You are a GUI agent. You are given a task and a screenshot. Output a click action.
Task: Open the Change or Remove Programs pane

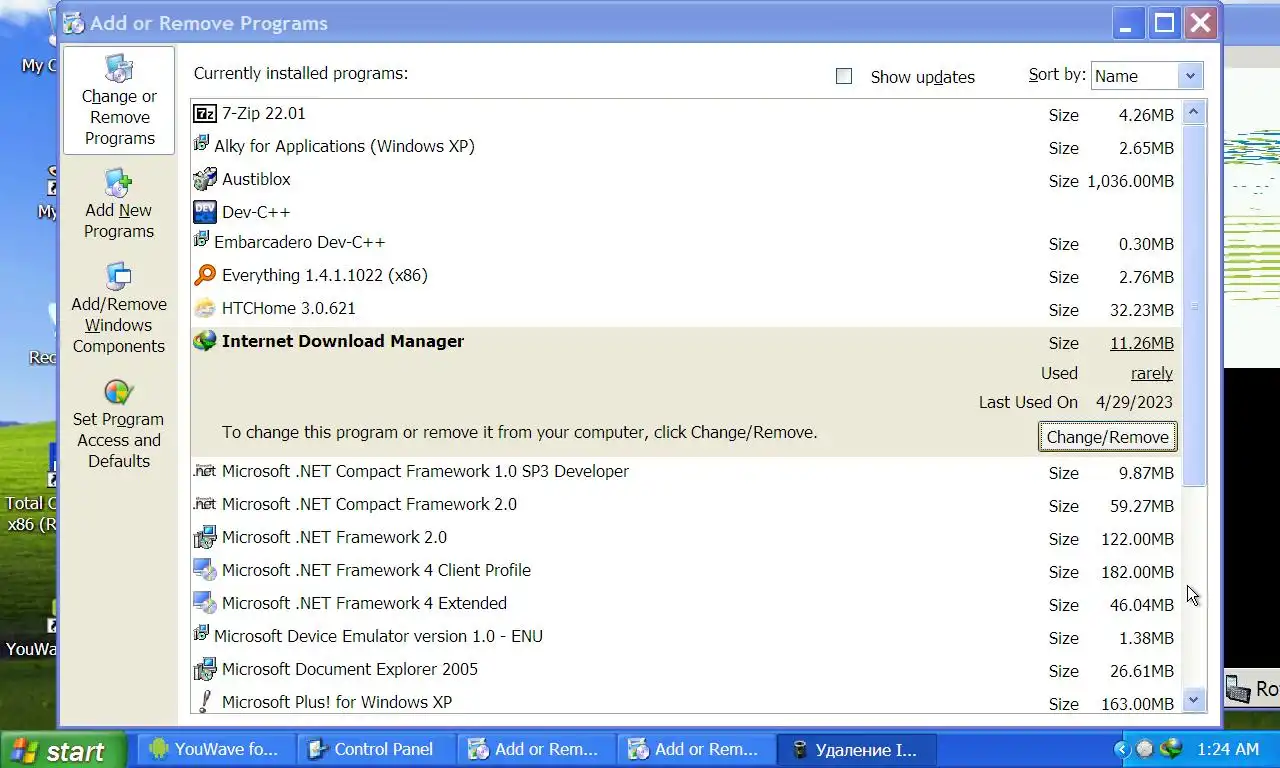coord(119,100)
